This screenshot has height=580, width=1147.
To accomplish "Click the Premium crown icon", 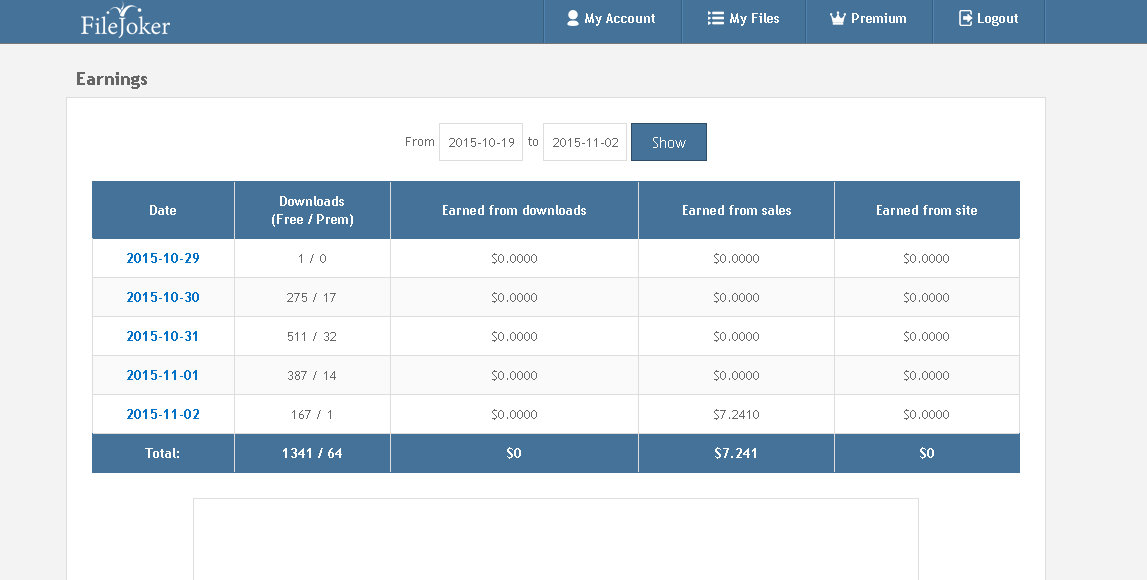I will (x=838, y=18).
